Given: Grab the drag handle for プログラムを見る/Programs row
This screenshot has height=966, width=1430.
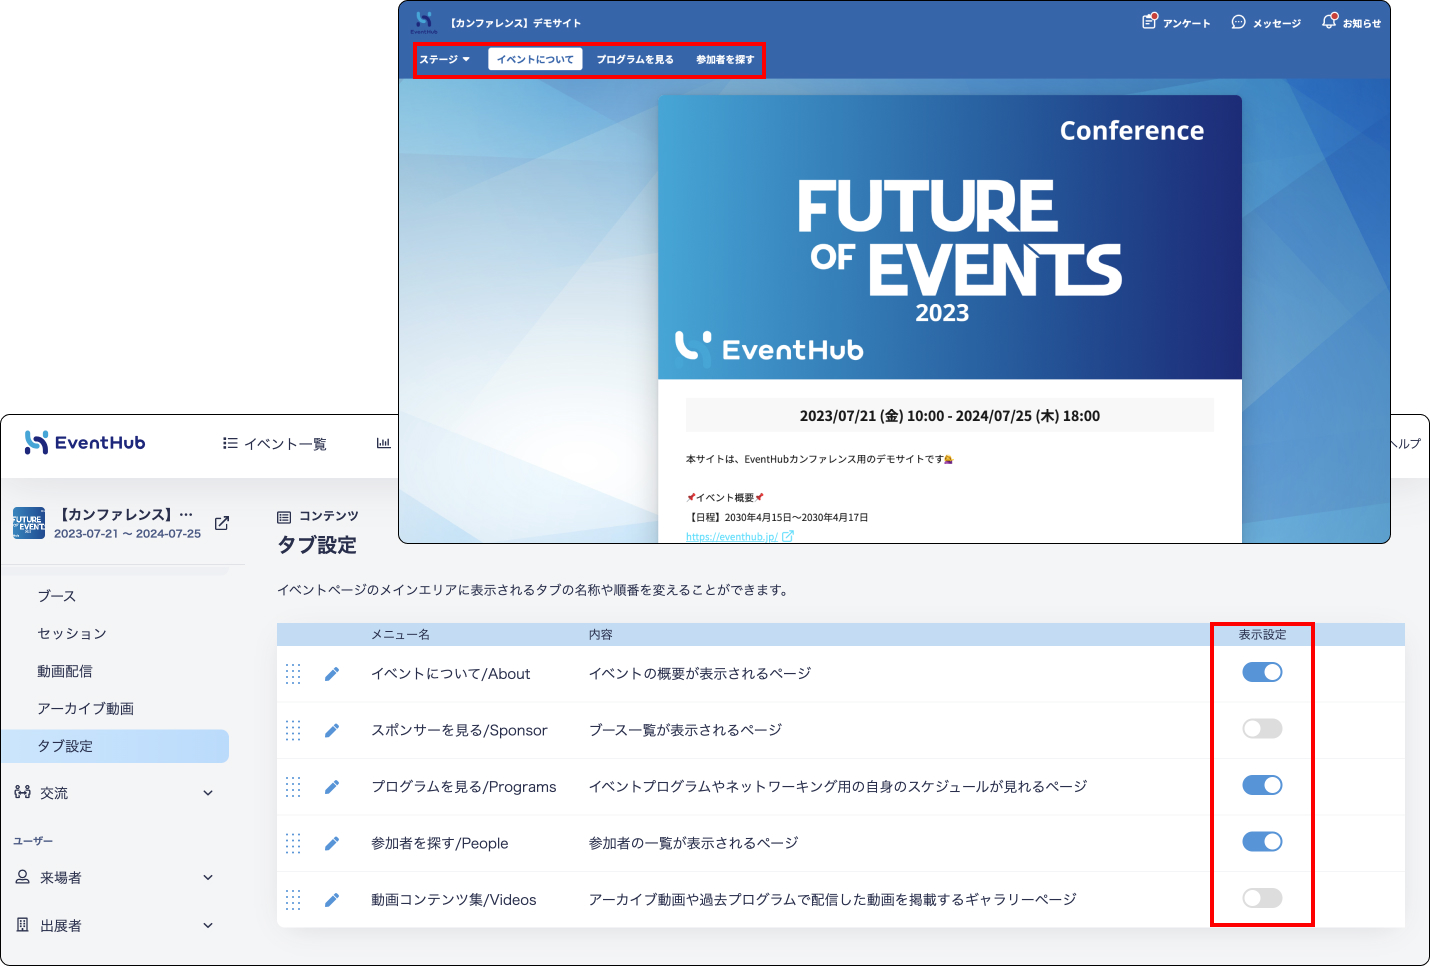Looking at the screenshot, I should coord(293,787).
